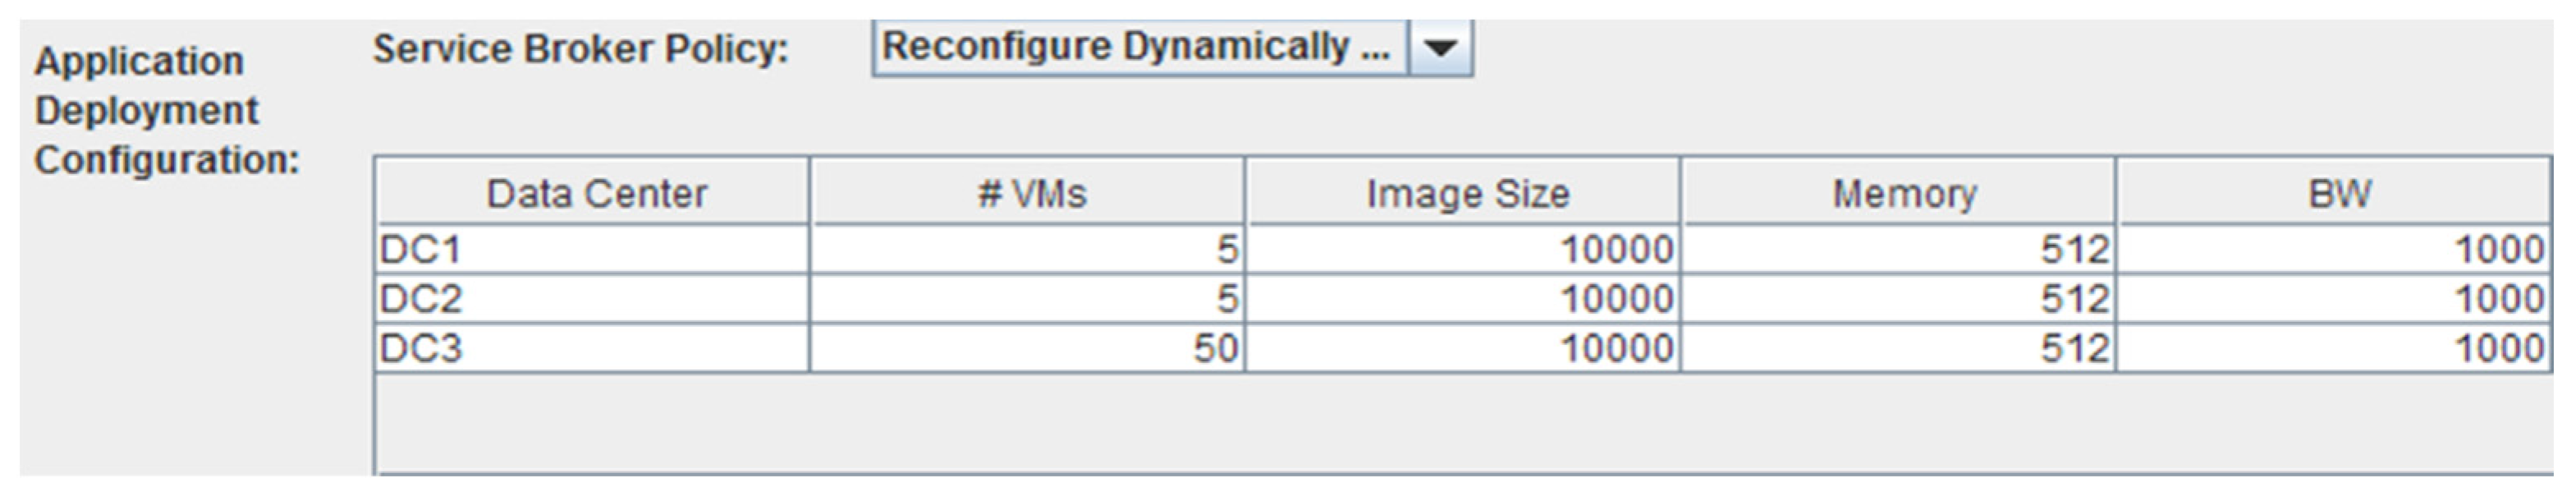This screenshot has height=501, width=2576.
Task: Select the DC1 data center cell
Action: (593, 249)
